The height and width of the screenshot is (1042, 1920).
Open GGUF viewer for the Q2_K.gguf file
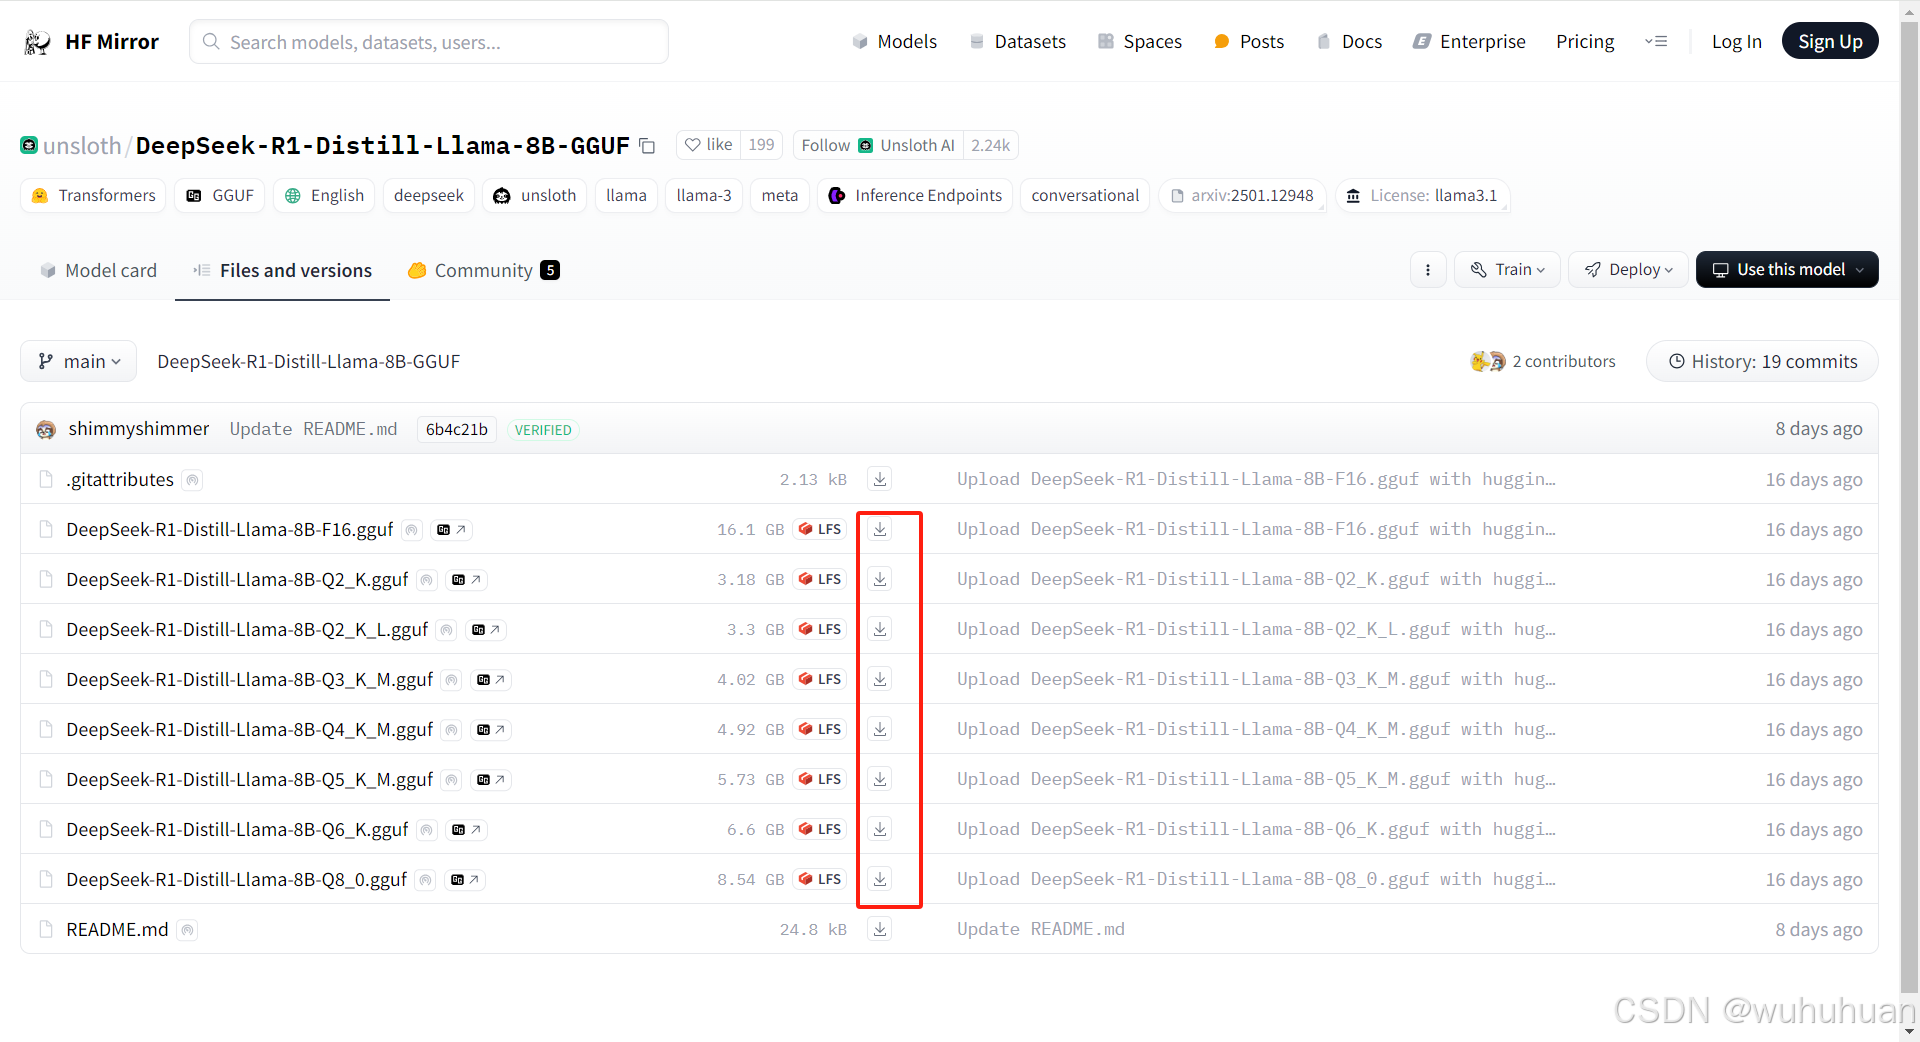pos(467,579)
